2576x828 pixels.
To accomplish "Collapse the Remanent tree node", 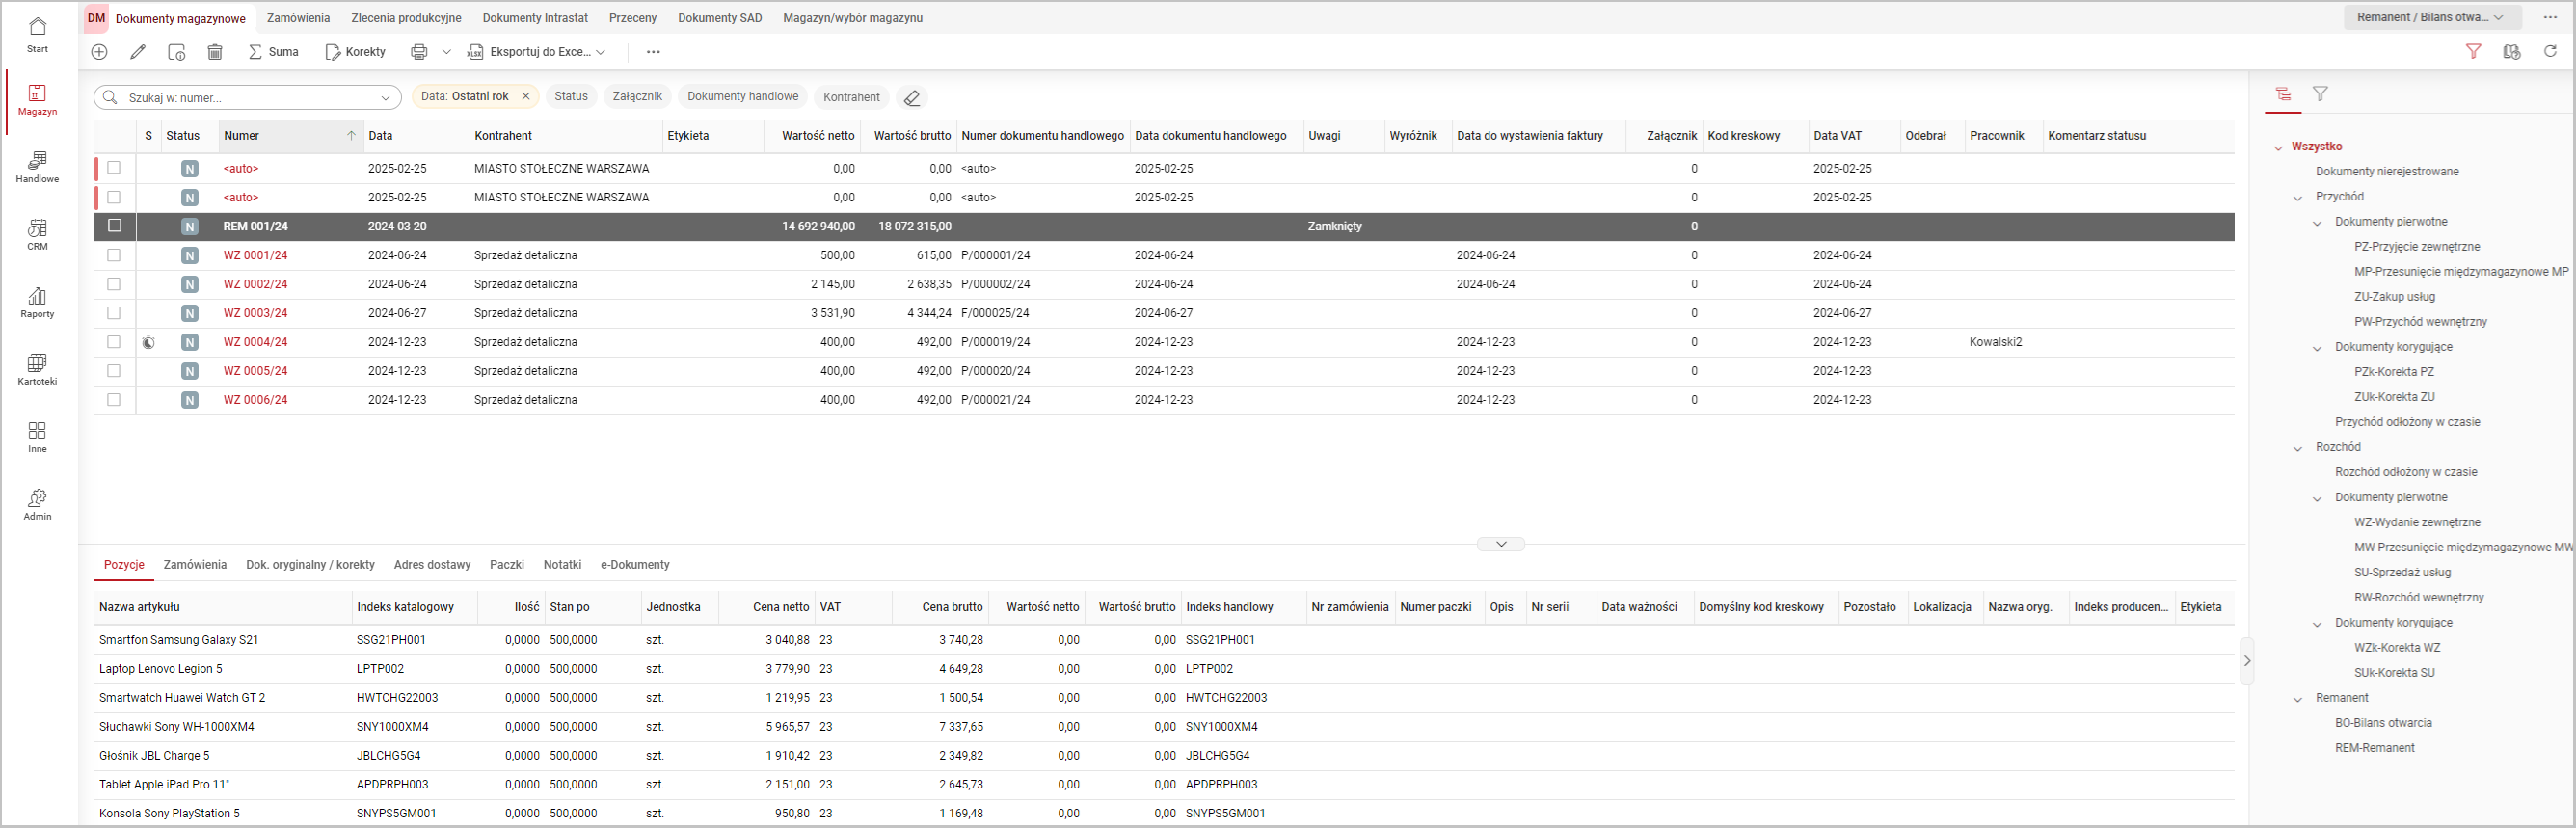I will click(2298, 699).
